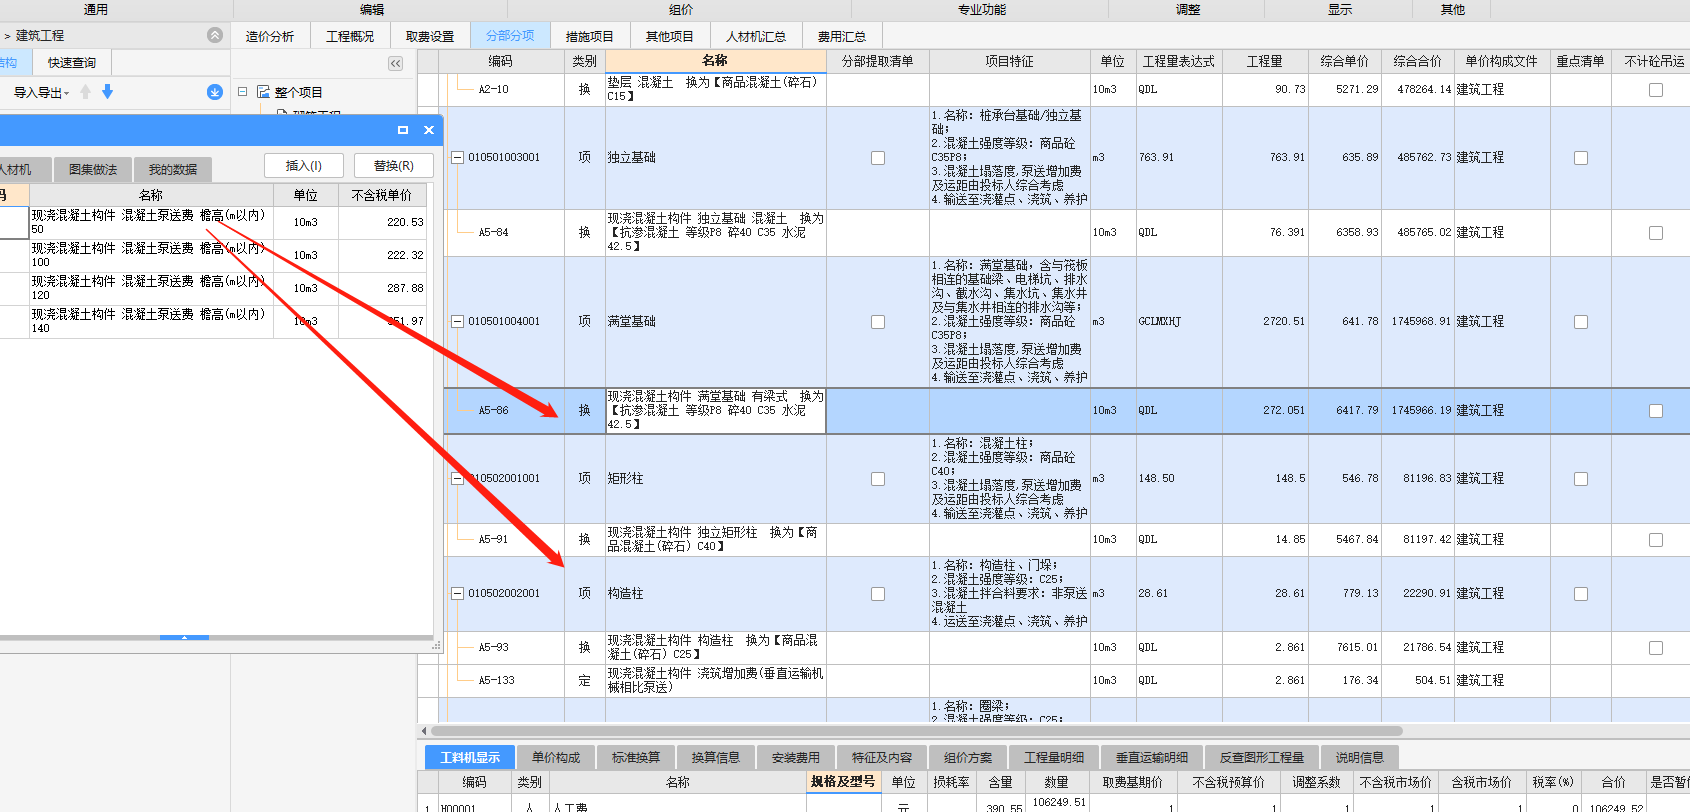Toggle 分部提取清单 checkbox for 满堂基础
Viewport: 1690px width, 812px height.
[x=878, y=322]
